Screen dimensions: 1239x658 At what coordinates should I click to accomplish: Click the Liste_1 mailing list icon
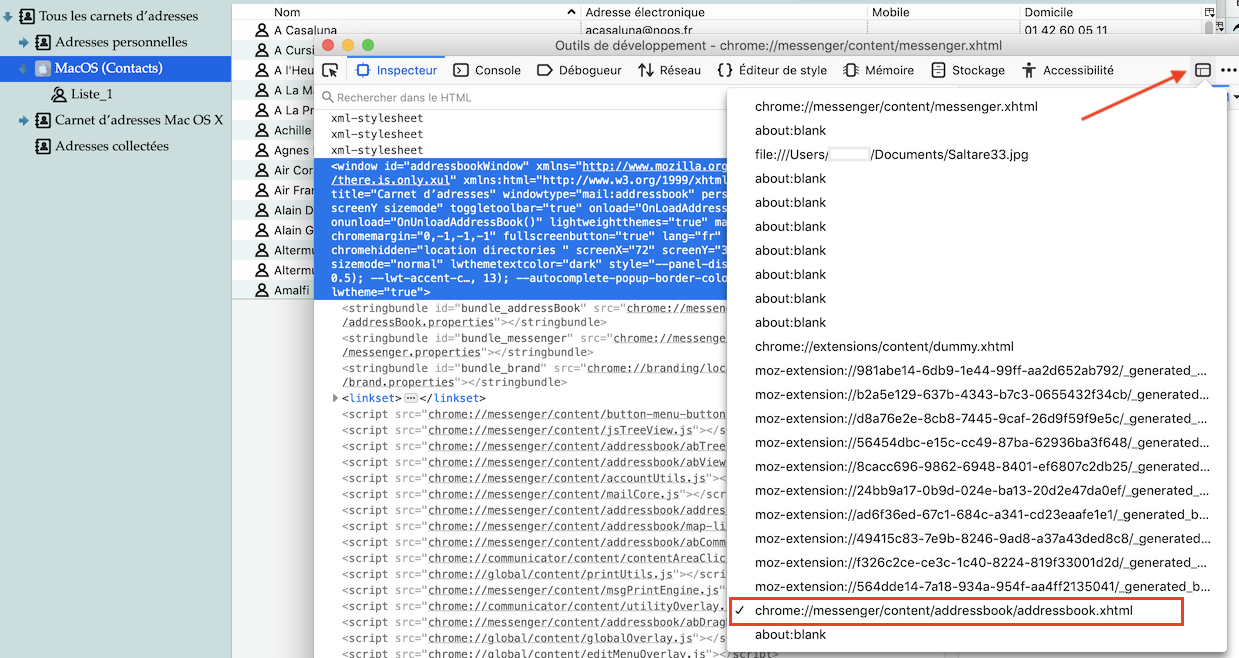coord(59,94)
